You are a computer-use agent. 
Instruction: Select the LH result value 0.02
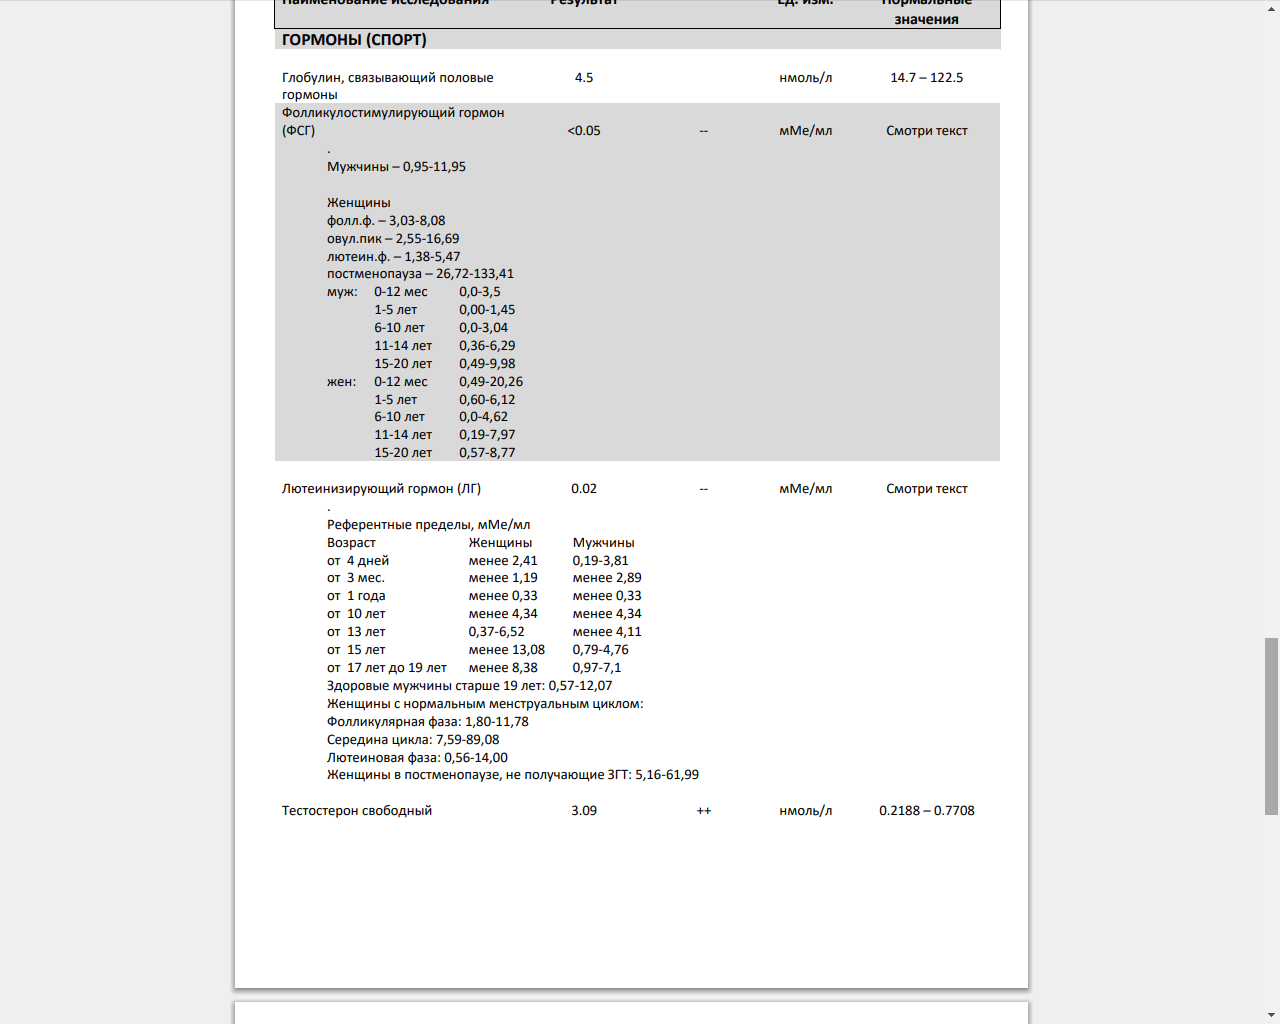point(584,489)
